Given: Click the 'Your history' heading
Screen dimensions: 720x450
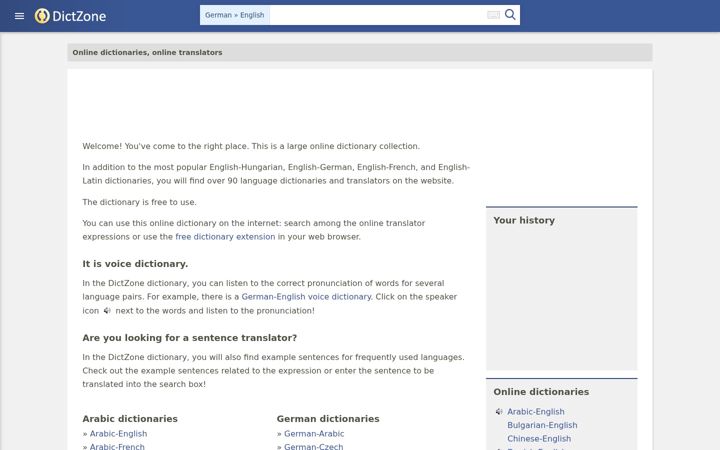Looking at the screenshot, I should [524, 220].
